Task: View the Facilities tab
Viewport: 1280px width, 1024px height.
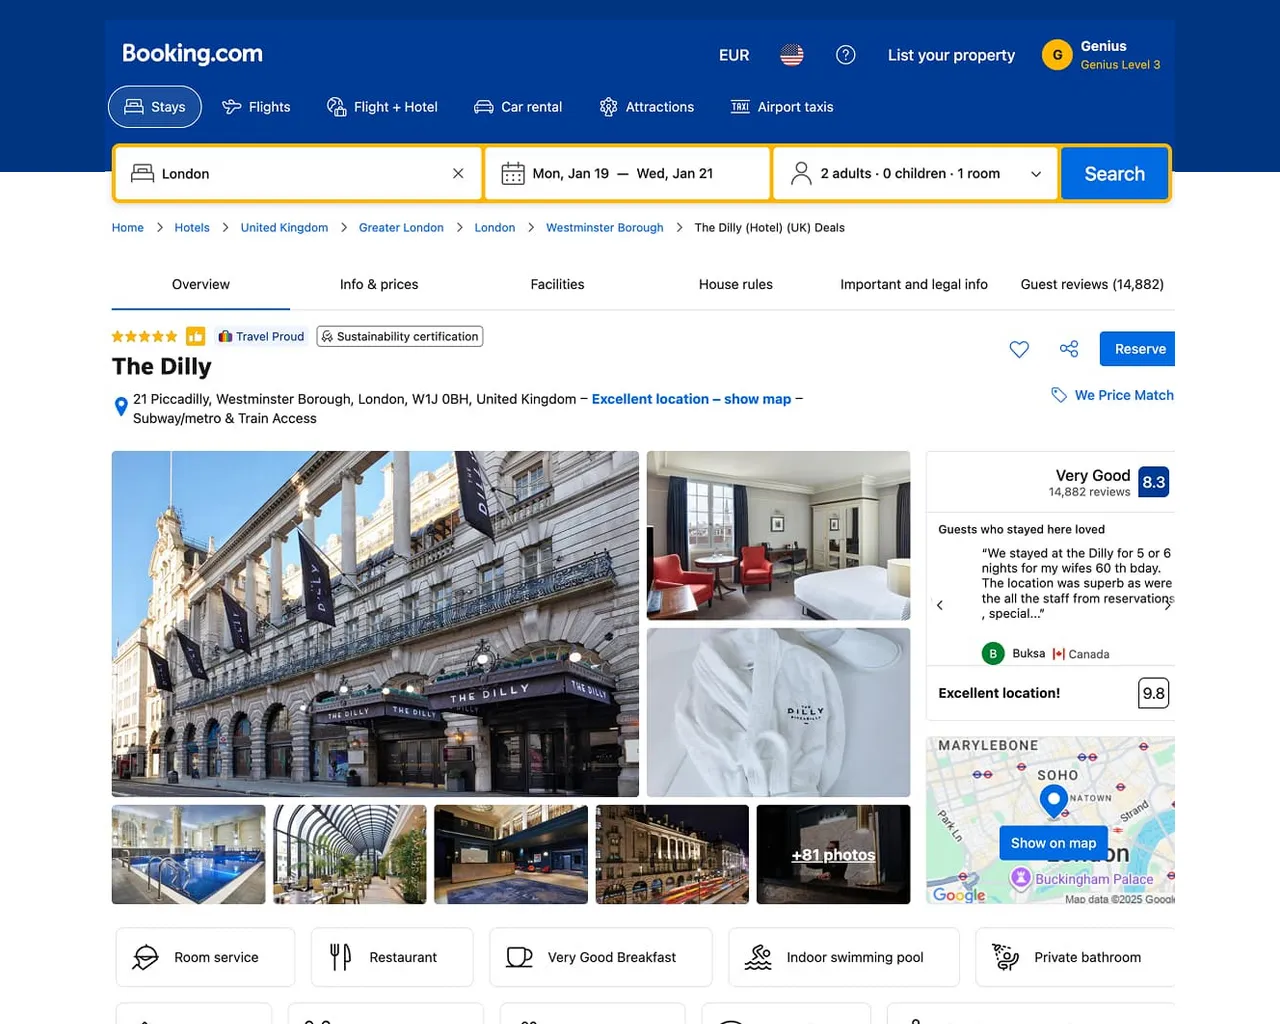Action: click(x=557, y=284)
